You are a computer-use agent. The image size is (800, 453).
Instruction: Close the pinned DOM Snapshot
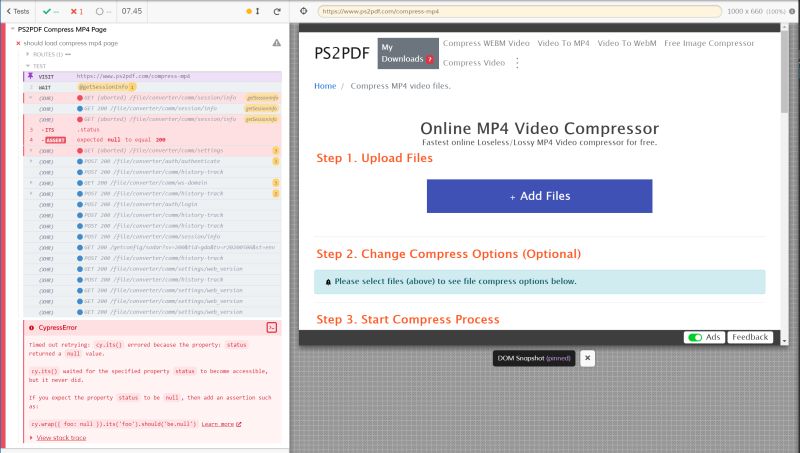[587, 358]
